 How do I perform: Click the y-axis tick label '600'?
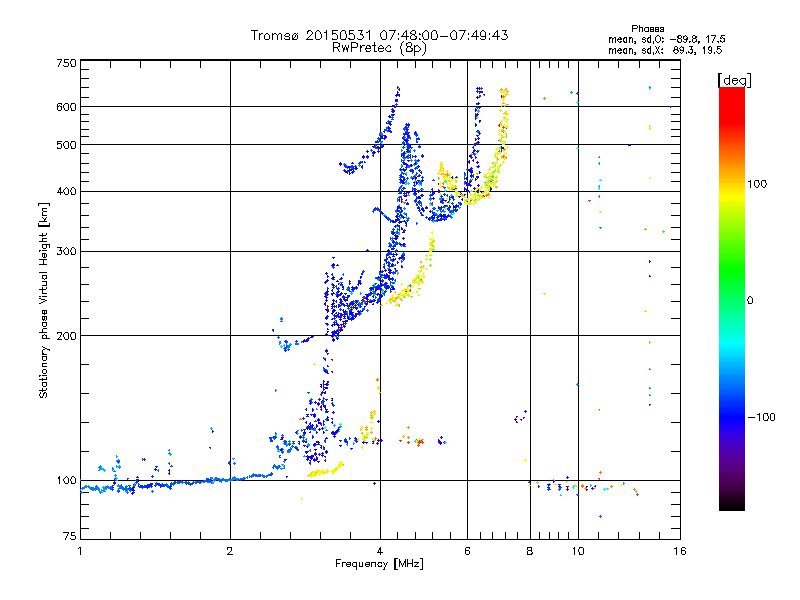[x=66, y=107]
